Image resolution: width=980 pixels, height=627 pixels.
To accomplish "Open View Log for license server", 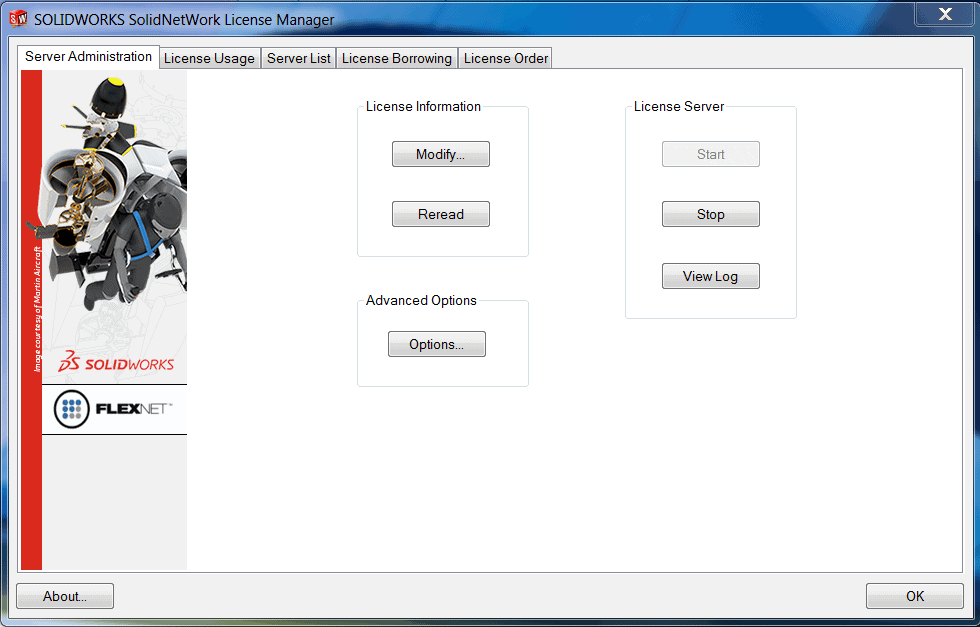I will 711,276.
